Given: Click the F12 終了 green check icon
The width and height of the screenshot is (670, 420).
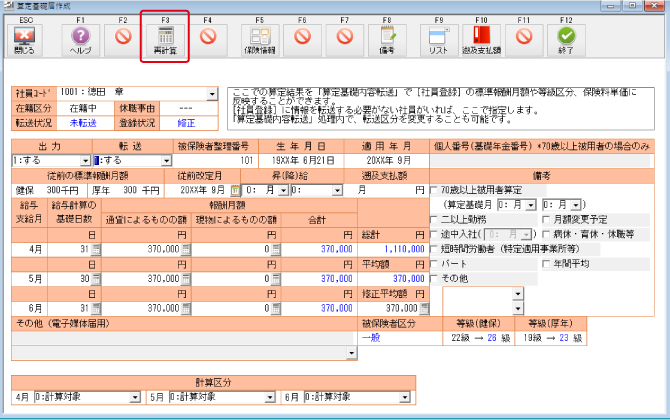Looking at the screenshot, I should coord(566,36).
